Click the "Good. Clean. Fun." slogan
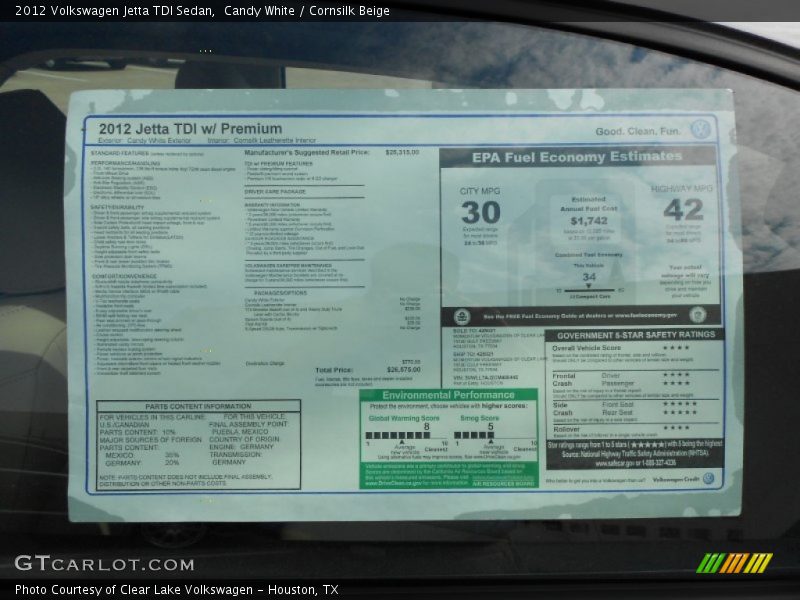800x600 pixels. [x=638, y=131]
